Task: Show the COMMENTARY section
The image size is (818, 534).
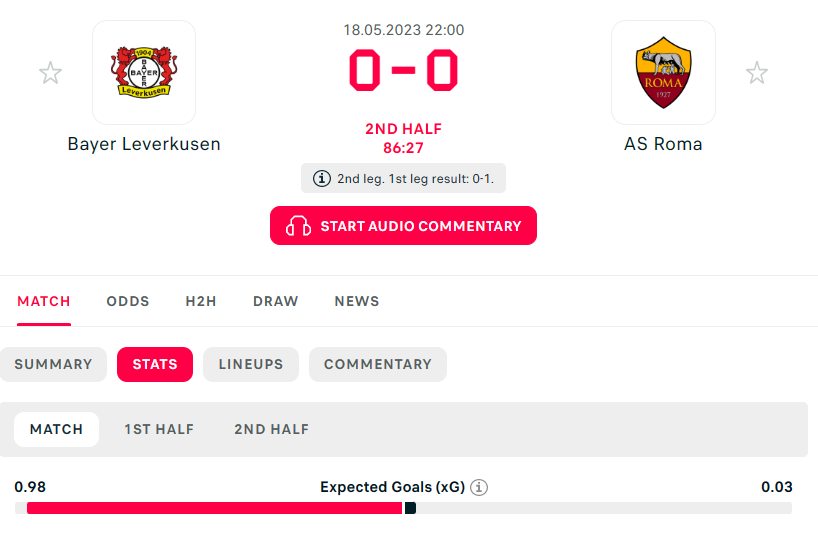Action: coord(378,364)
